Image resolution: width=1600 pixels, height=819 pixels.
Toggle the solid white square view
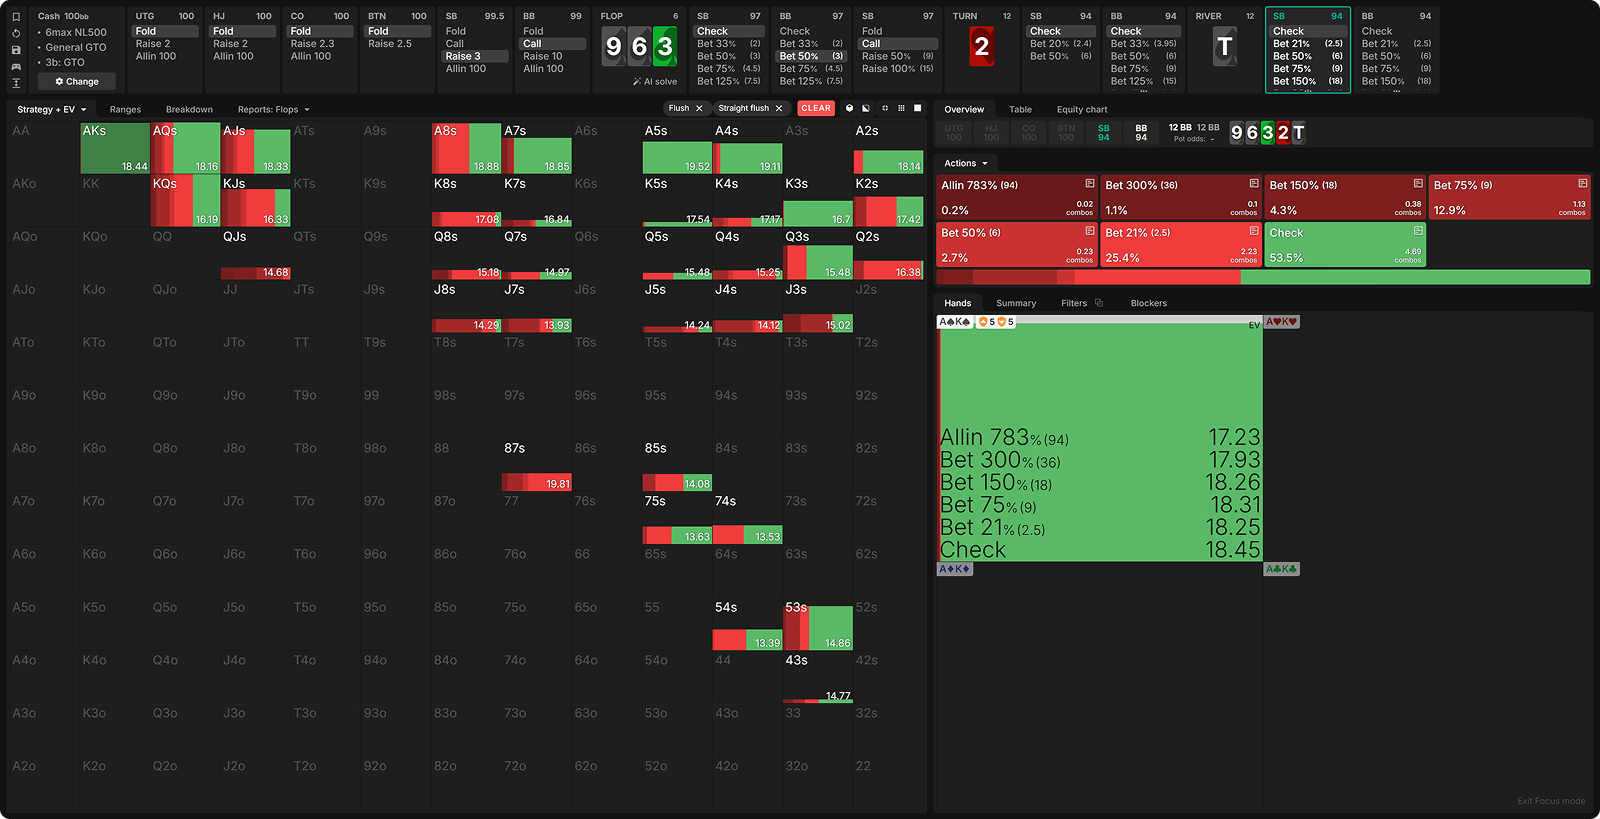pos(917,108)
